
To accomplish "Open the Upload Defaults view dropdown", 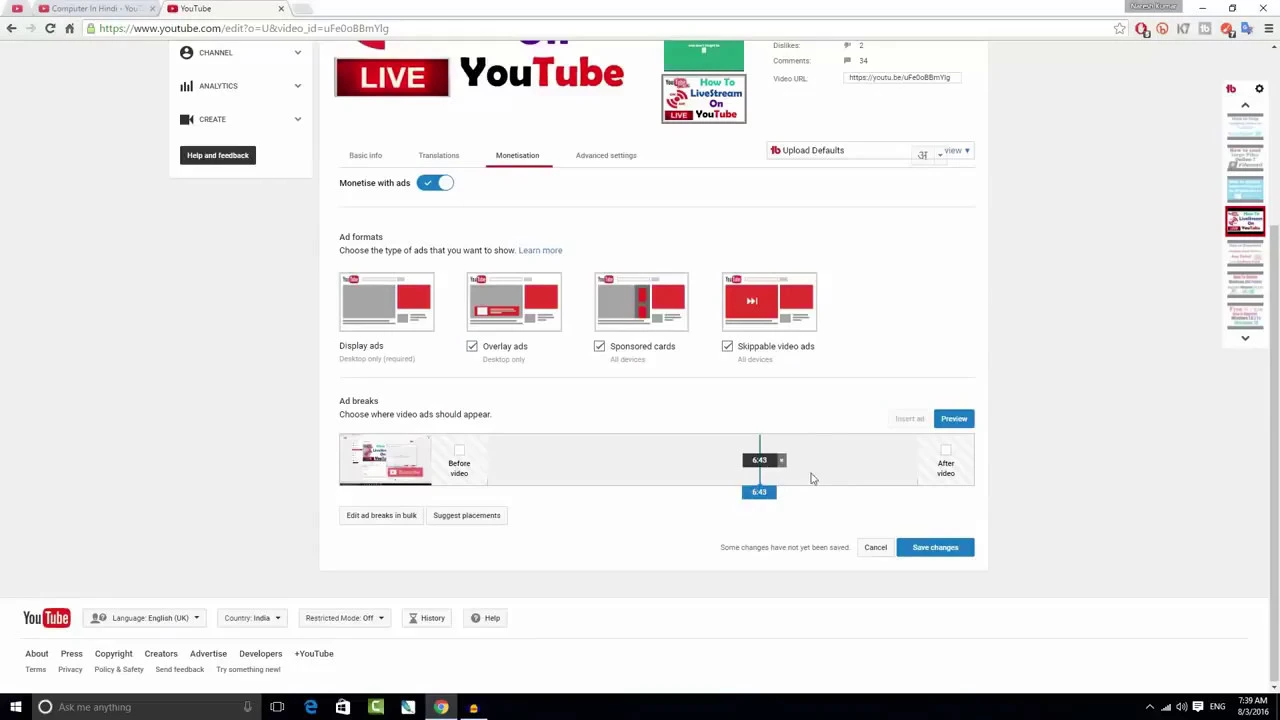I will (x=957, y=151).
